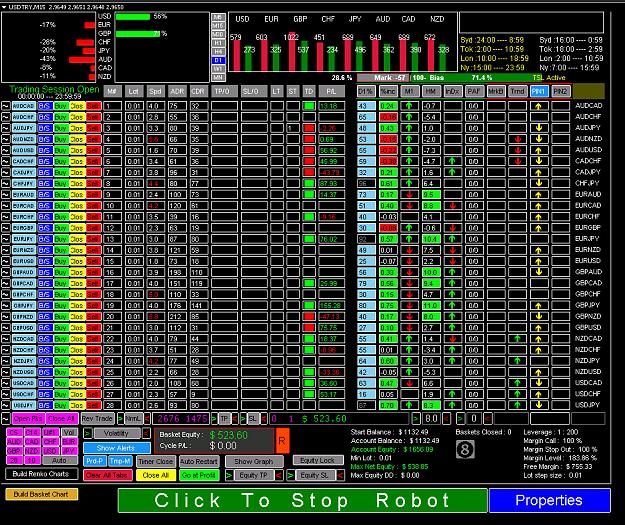Viewport: 625px width, 525px height.
Task: Click the number 8 icon below Baskets Closed
Action: tap(465, 450)
